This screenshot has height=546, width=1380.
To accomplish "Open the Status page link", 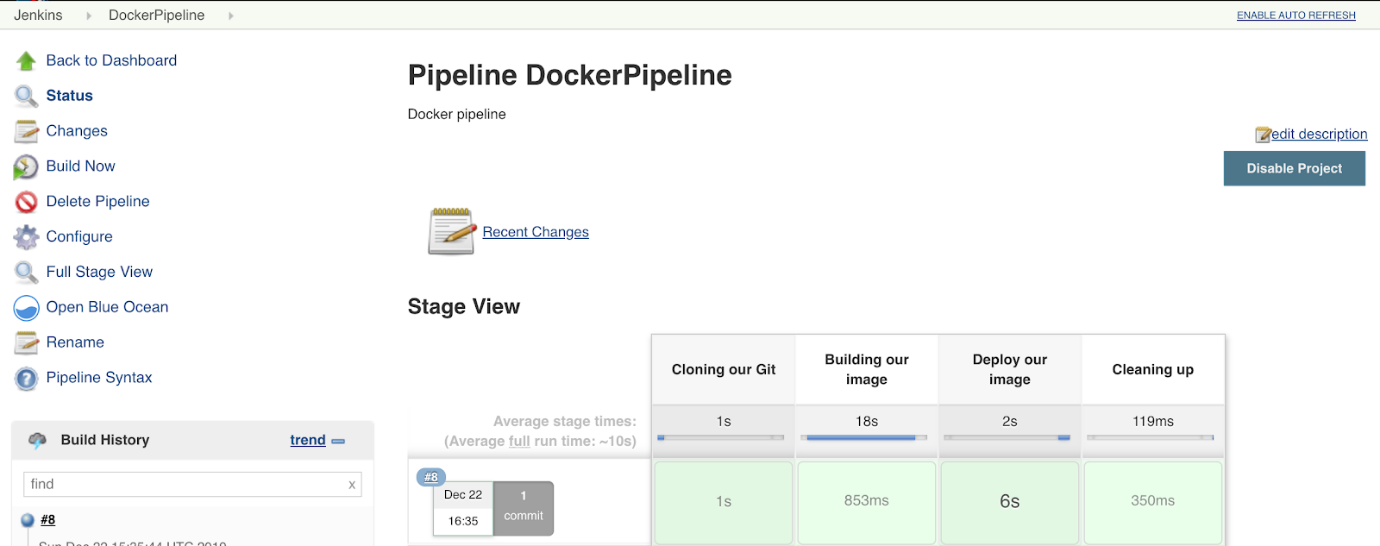I will [x=69, y=95].
